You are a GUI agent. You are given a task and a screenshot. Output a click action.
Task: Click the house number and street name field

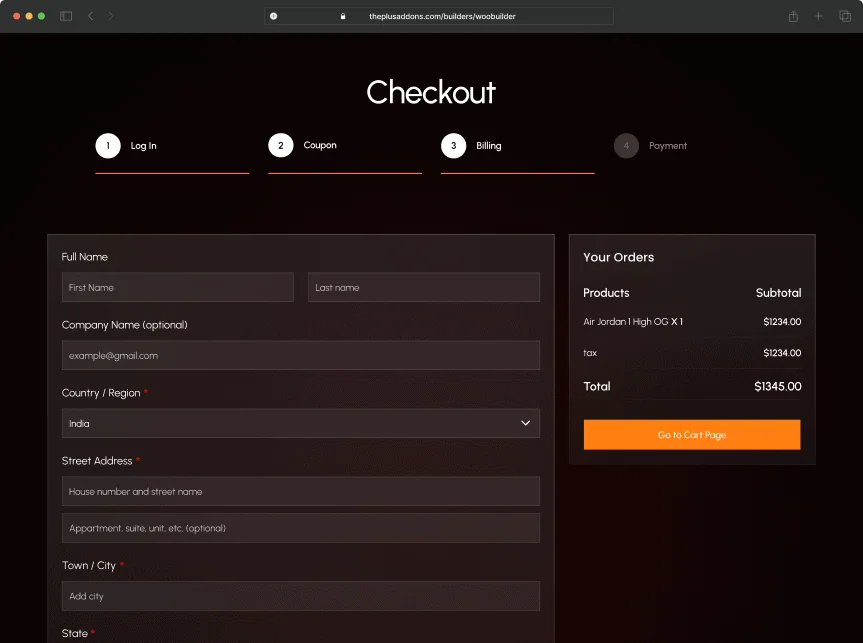(x=300, y=491)
